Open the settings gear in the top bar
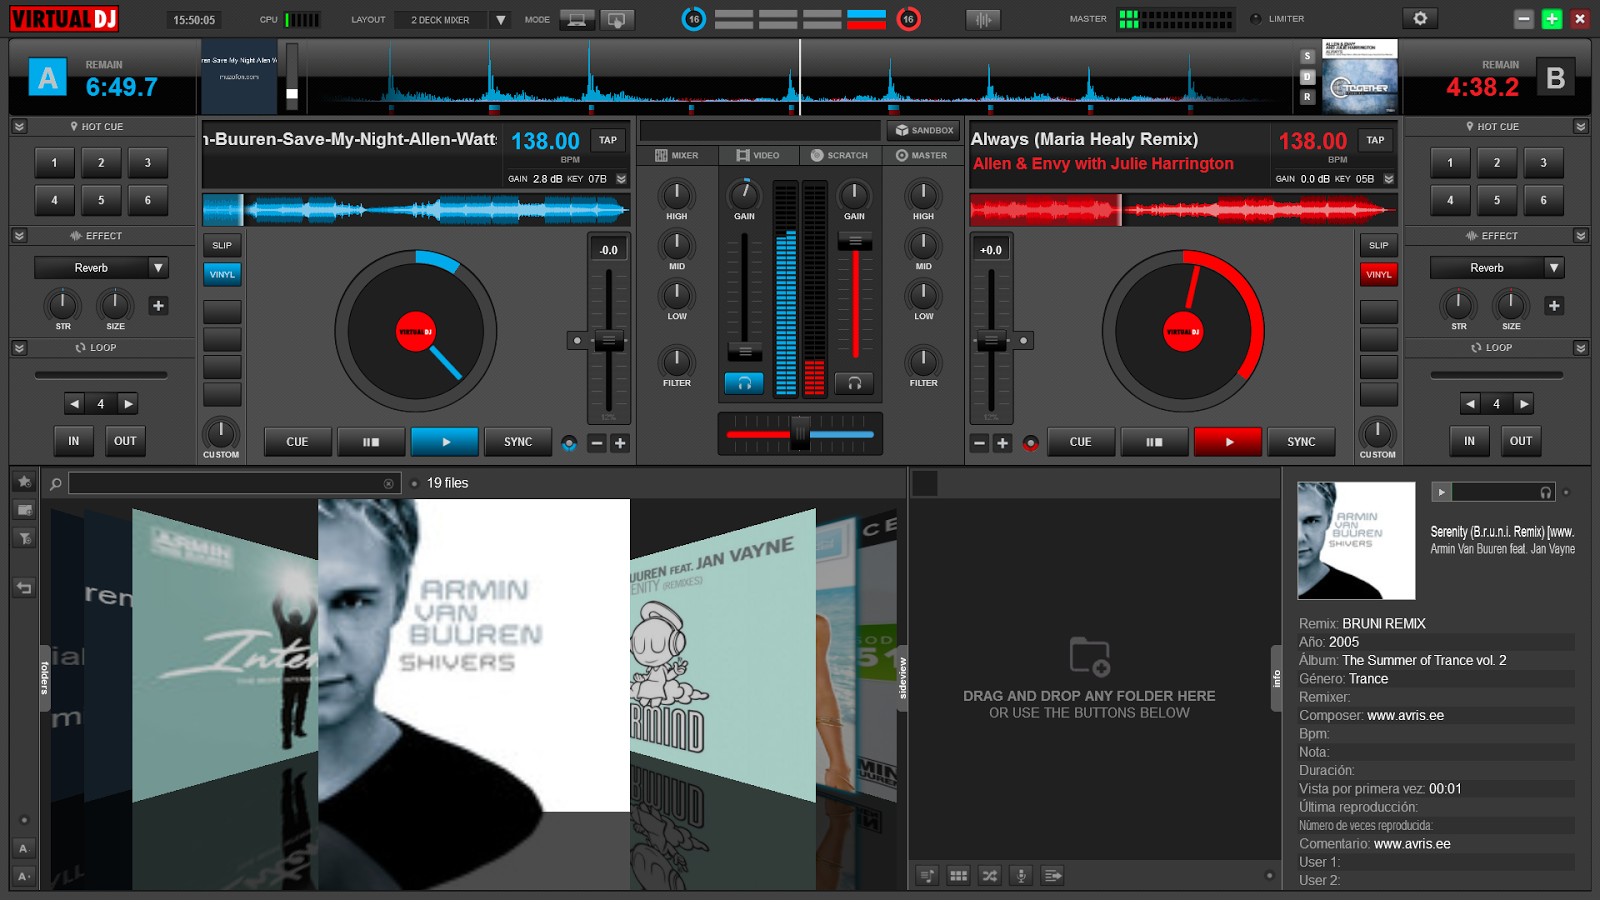Image resolution: width=1600 pixels, height=900 pixels. [1420, 18]
